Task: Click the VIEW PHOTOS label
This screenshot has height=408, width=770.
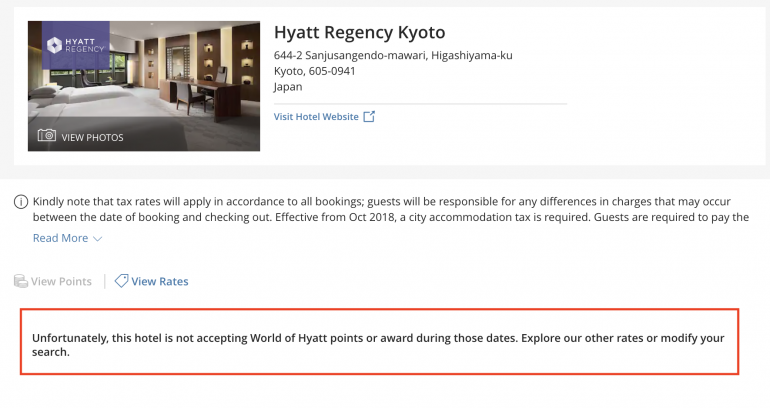Action: 92,137
